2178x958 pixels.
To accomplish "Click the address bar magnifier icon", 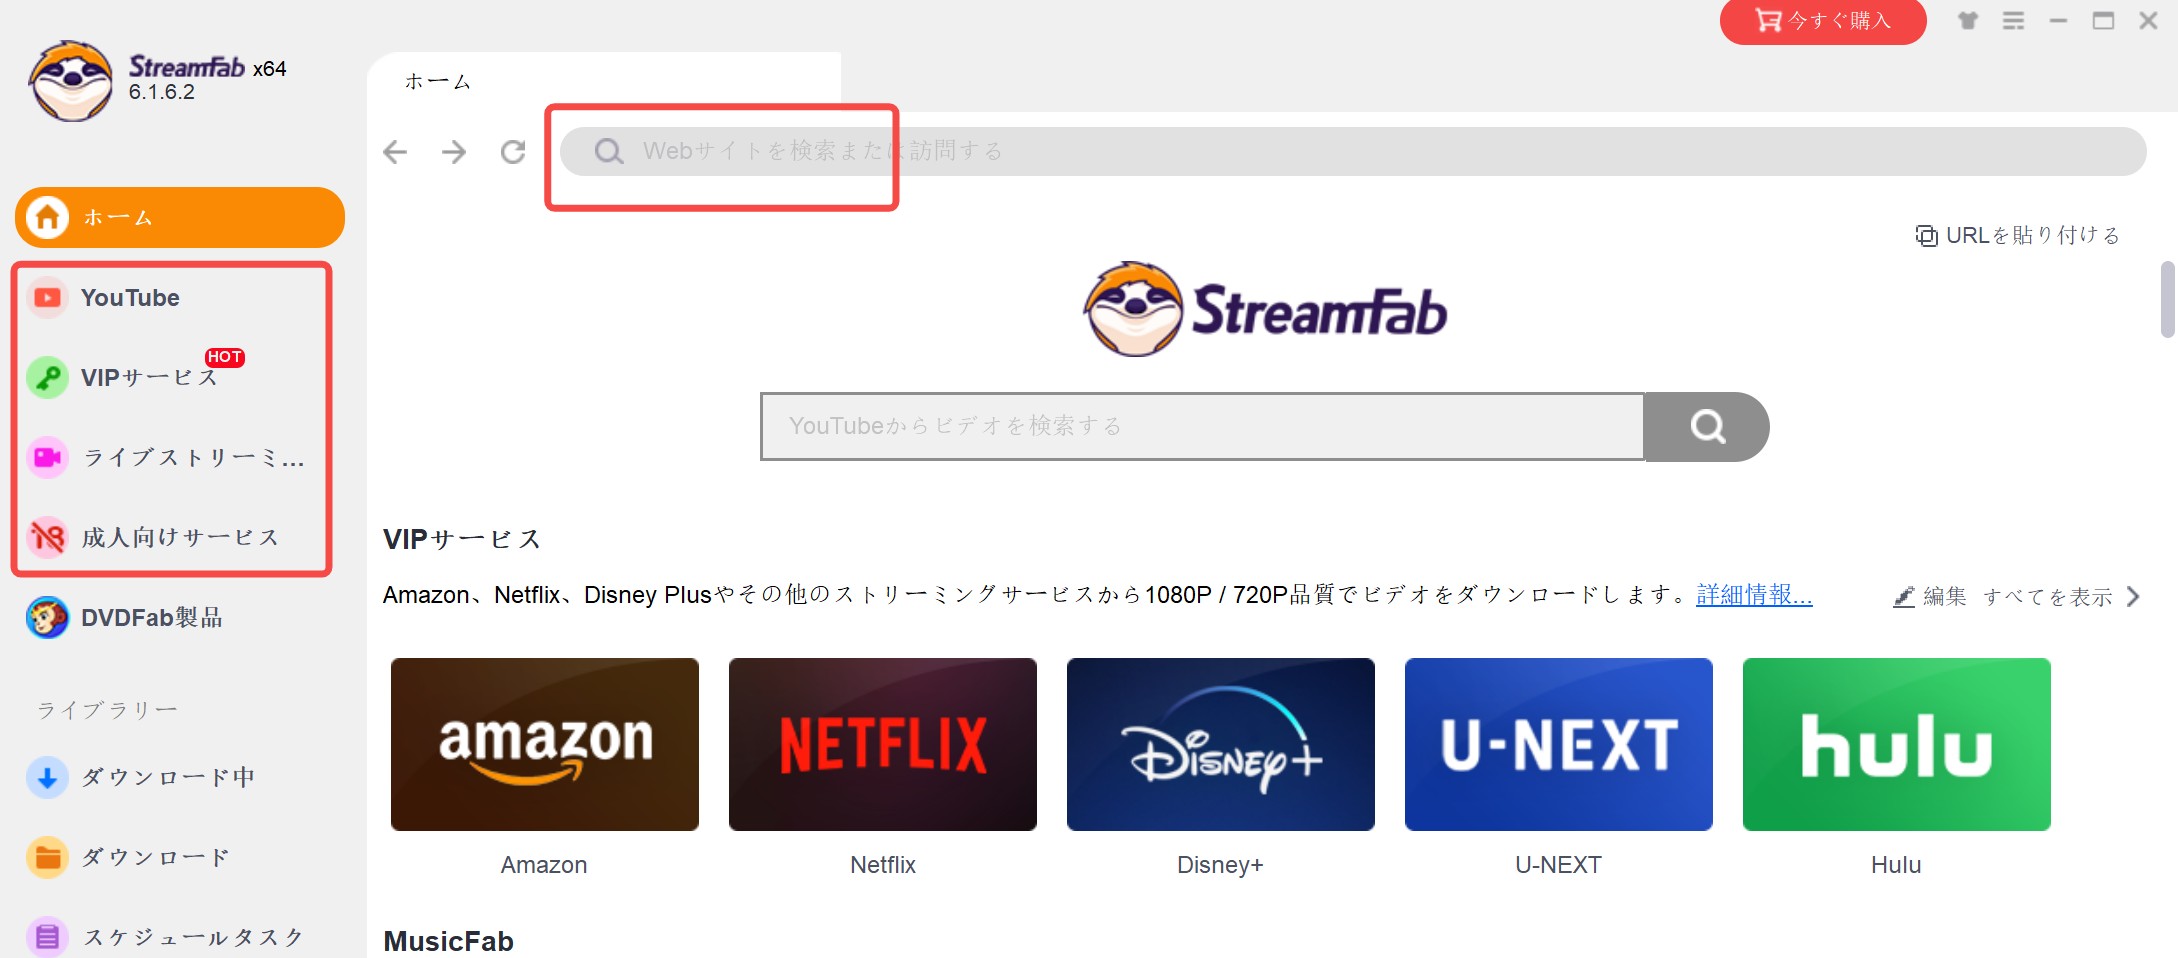I will coord(608,151).
